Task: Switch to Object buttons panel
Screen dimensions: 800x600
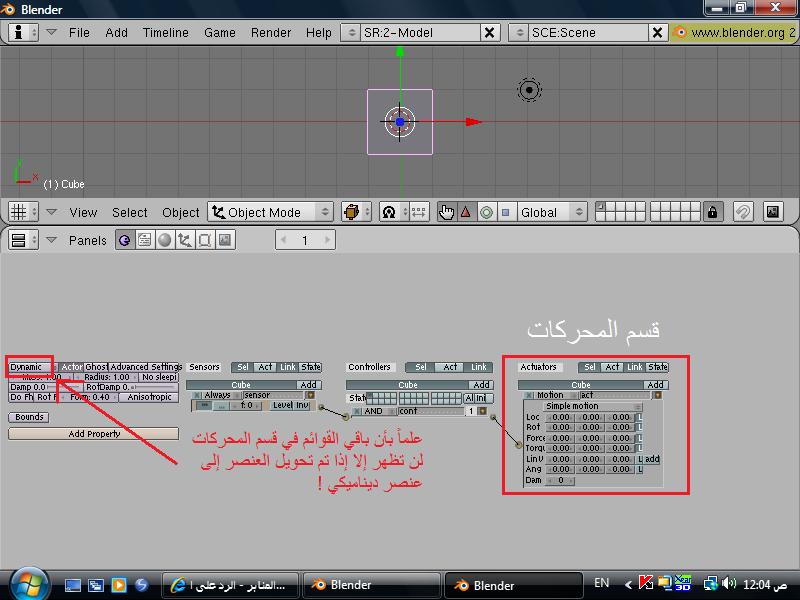Action: tap(185, 240)
